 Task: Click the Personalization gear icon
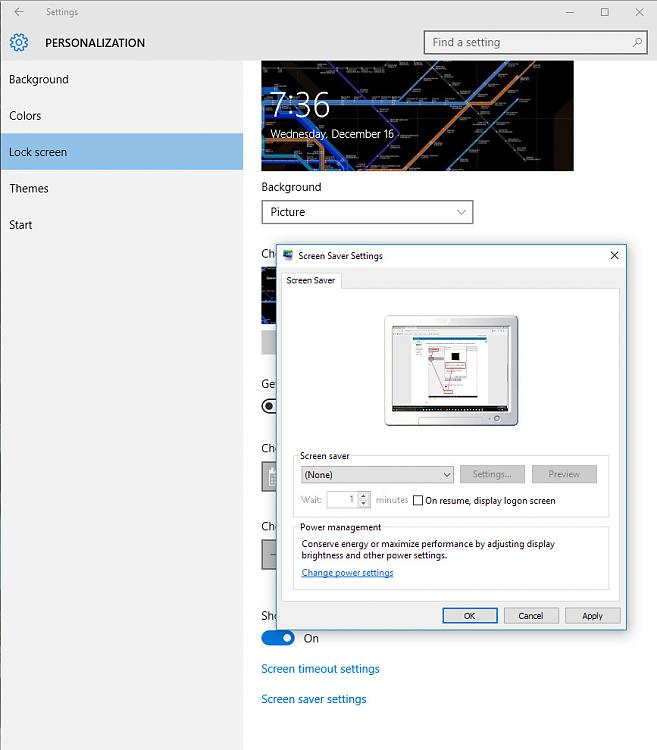pyautogui.click(x=19, y=43)
